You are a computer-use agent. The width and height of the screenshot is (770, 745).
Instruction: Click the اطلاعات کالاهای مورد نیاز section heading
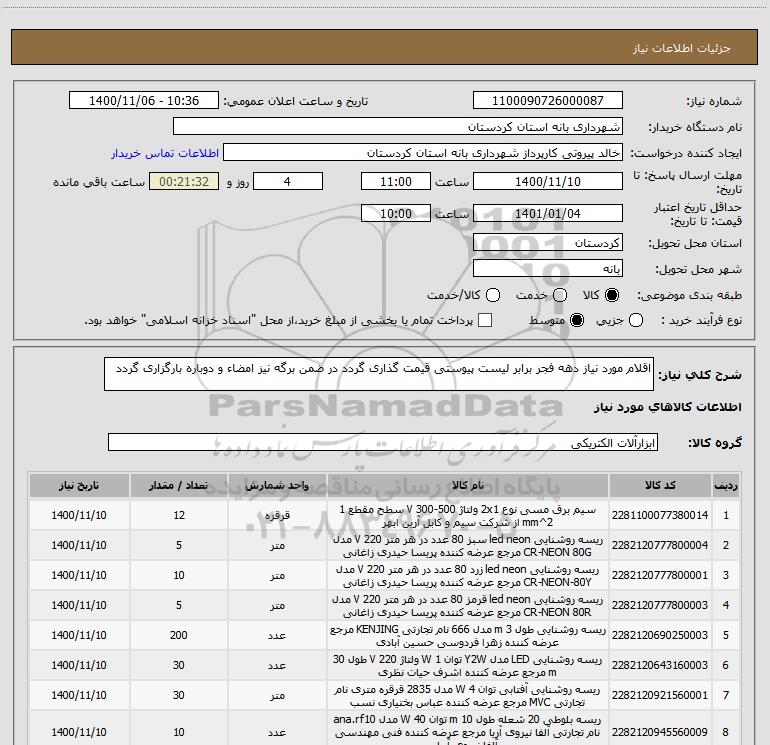[x=667, y=407]
